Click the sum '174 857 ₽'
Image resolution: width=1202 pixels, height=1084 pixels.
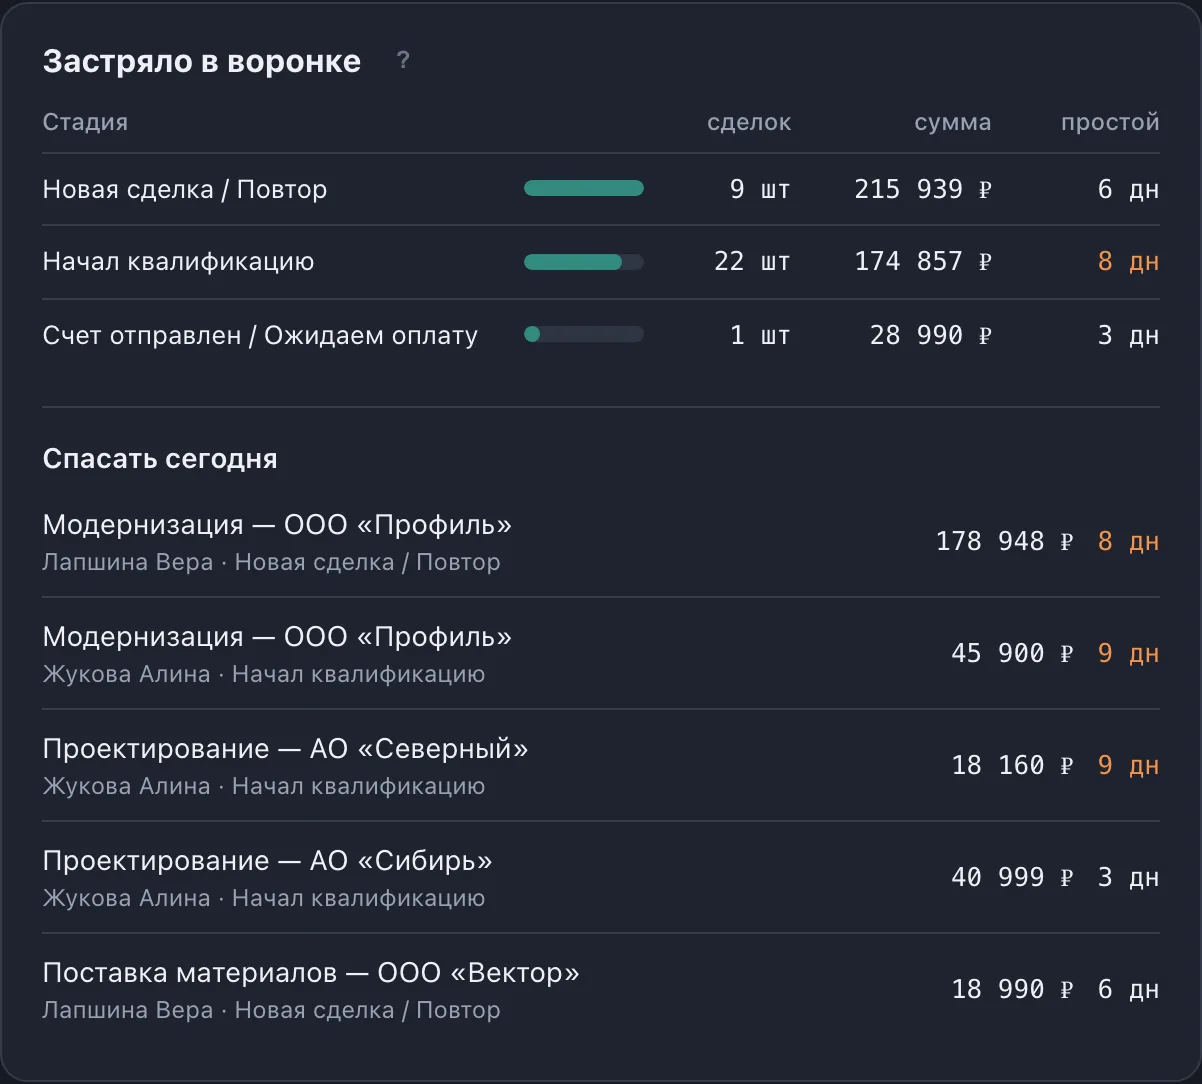coord(923,262)
